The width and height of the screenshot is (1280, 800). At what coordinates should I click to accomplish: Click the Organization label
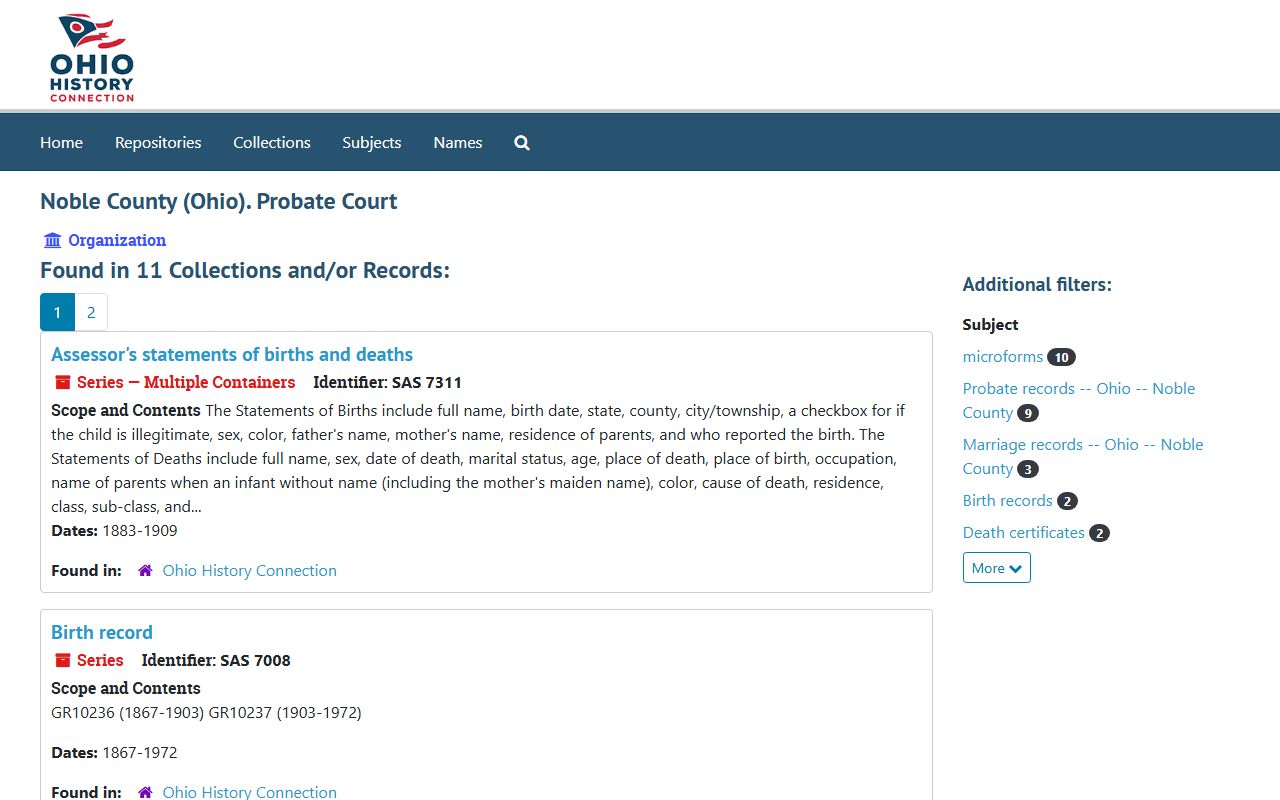pos(117,240)
